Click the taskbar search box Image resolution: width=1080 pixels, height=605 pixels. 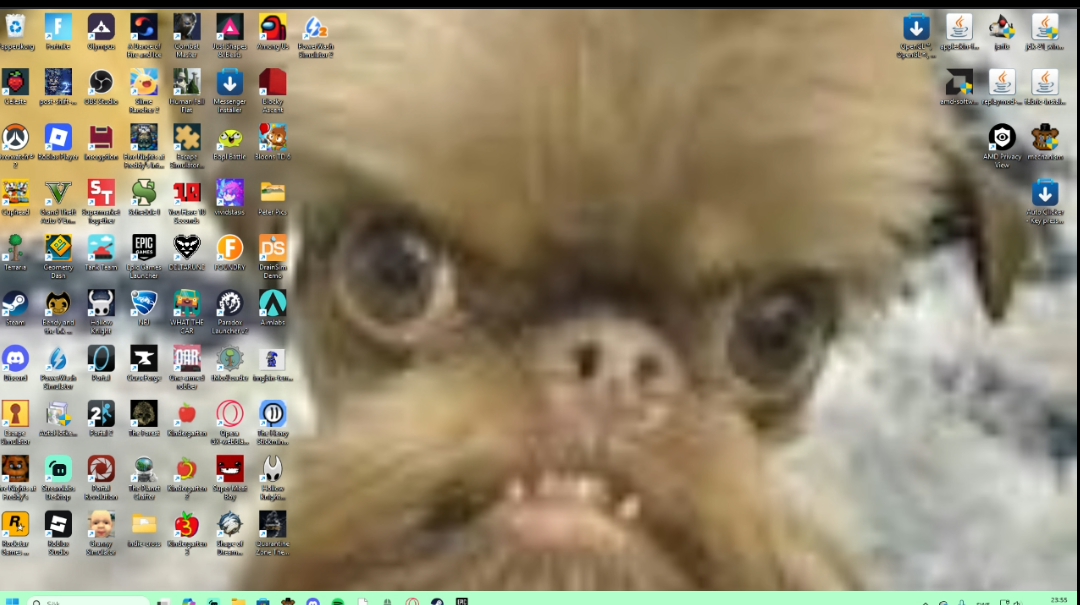point(89,601)
